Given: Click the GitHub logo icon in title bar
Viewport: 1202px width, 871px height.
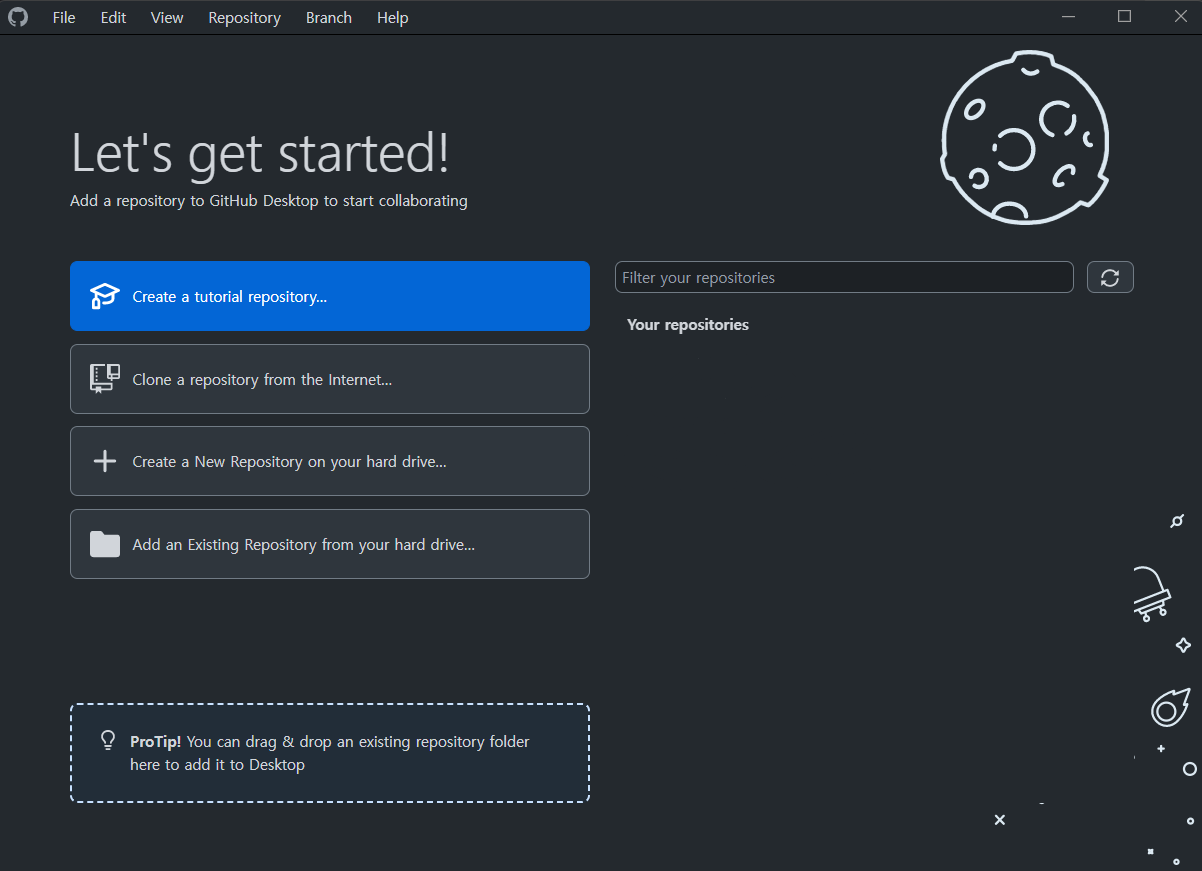Looking at the screenshot, I should pyautogui.click(x=18, y=17).
